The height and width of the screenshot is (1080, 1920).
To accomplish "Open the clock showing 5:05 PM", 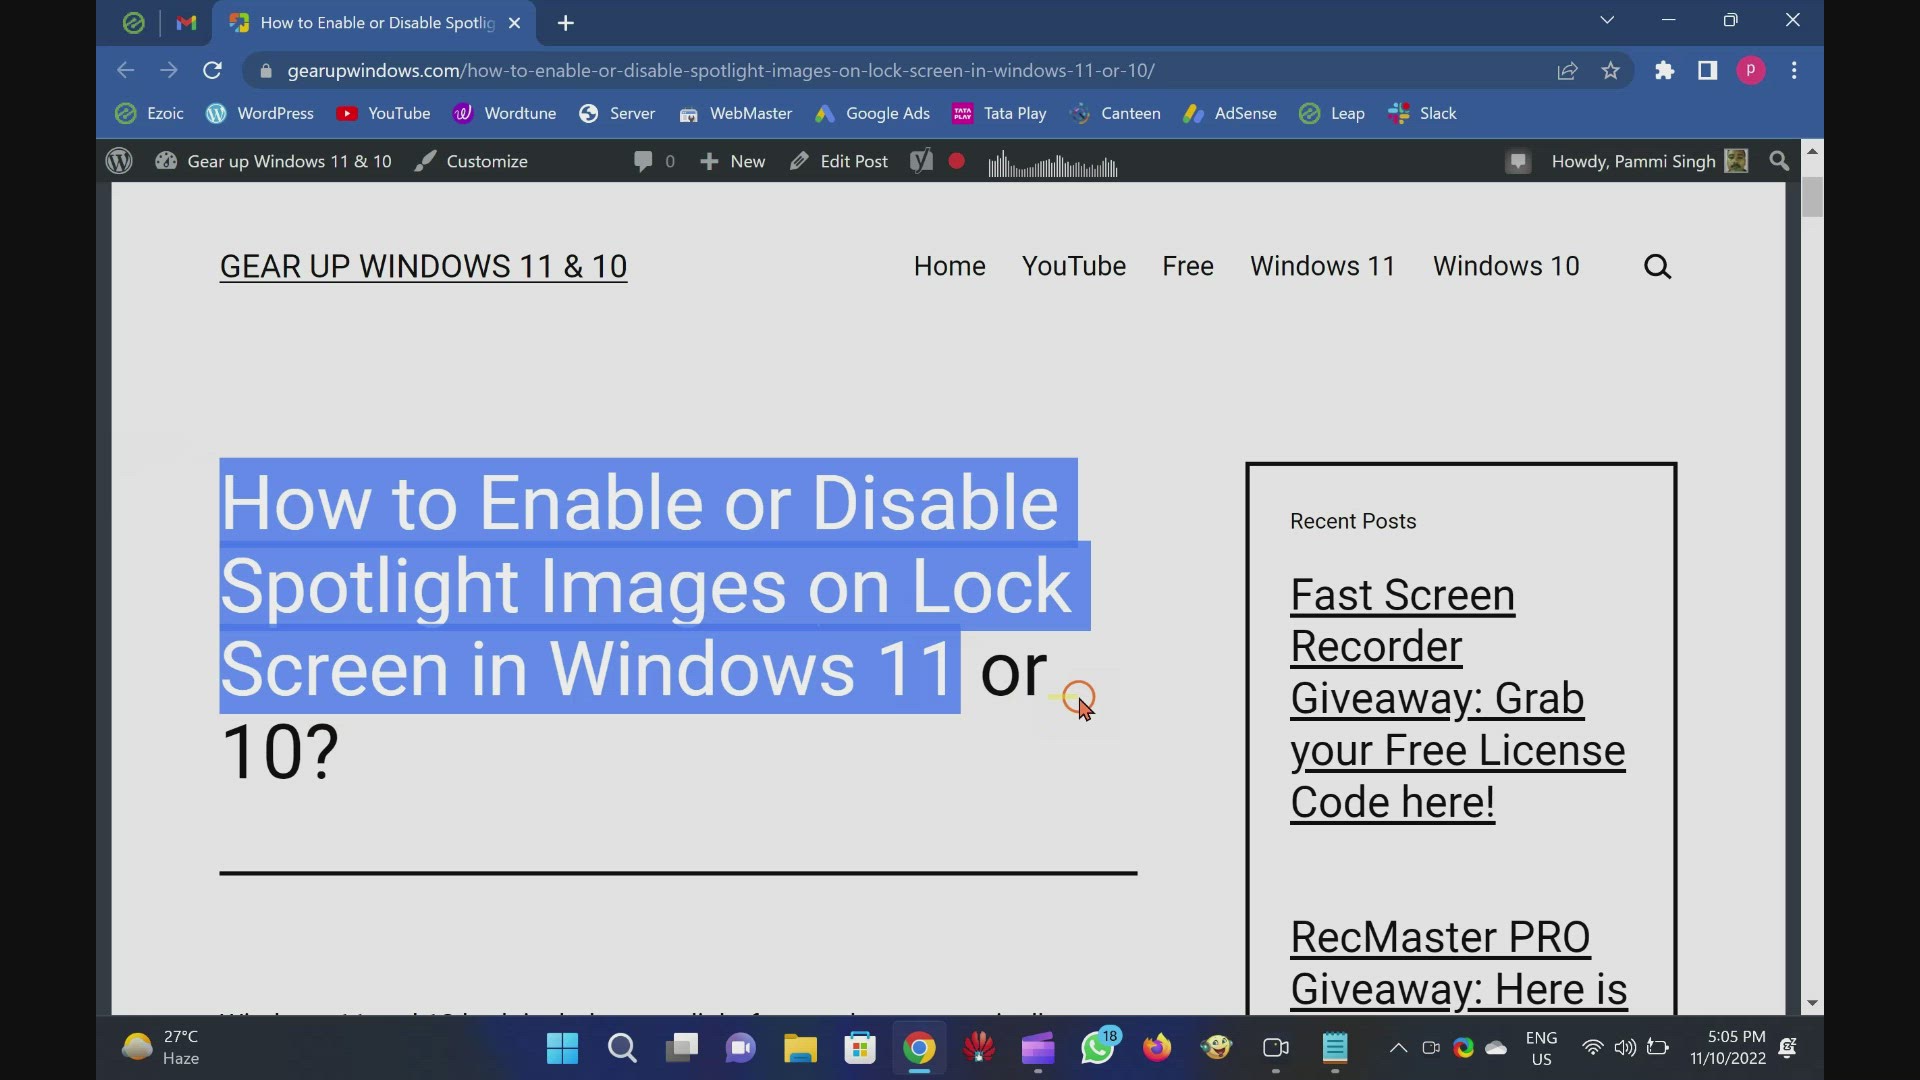I will point(1728,1047).
